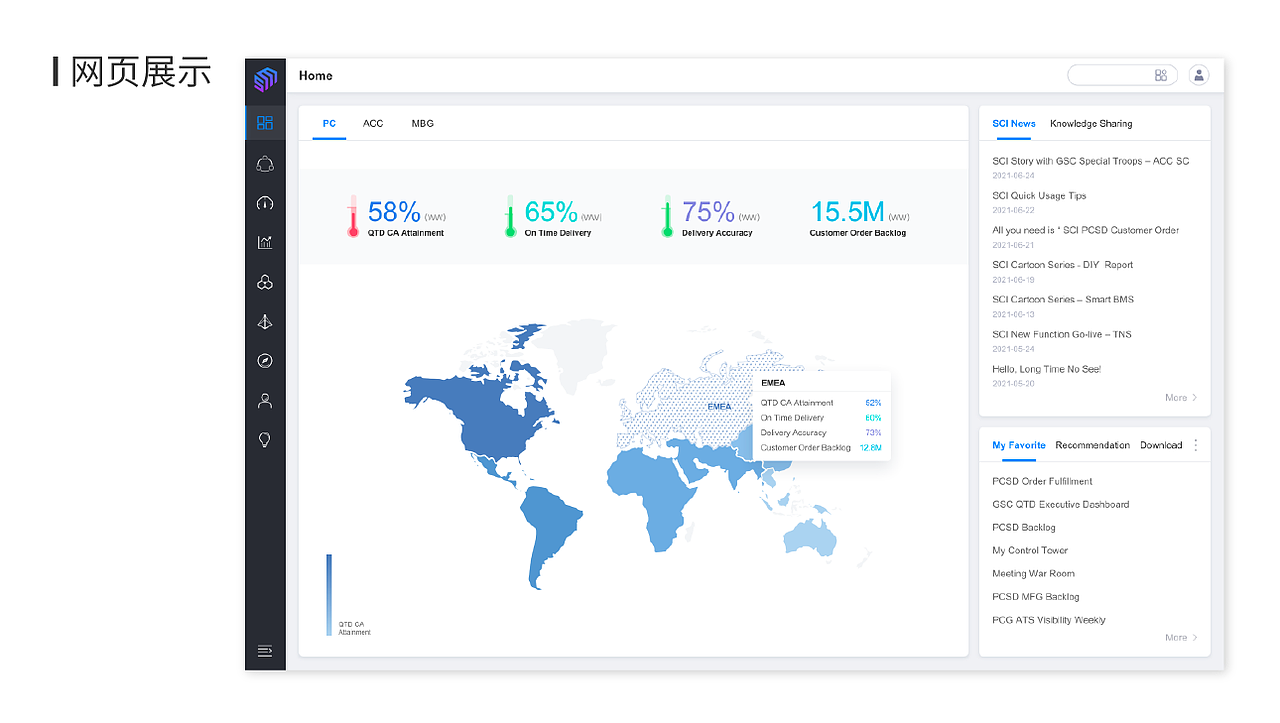Select the Recommendation tab
Viewport: 1280px width, 723px height.
point(1093,445)
